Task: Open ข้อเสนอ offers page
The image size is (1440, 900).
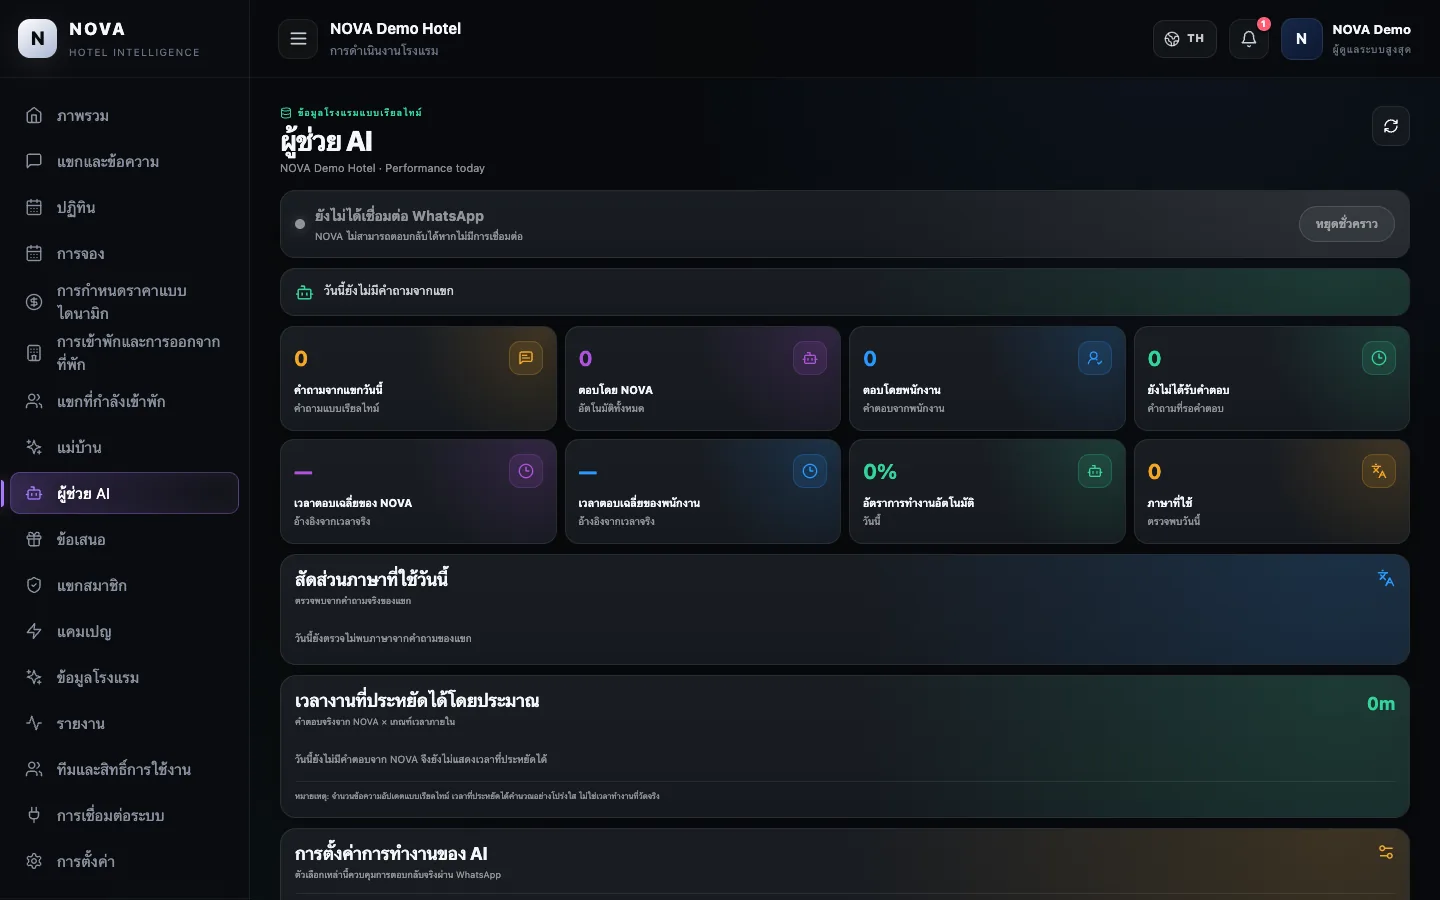Action: point(124,540)
